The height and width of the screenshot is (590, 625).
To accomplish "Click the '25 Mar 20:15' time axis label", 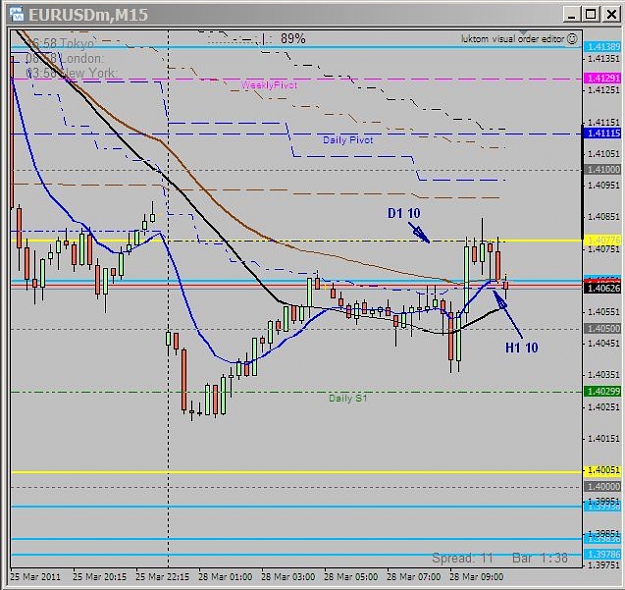I will coord(100,577).
